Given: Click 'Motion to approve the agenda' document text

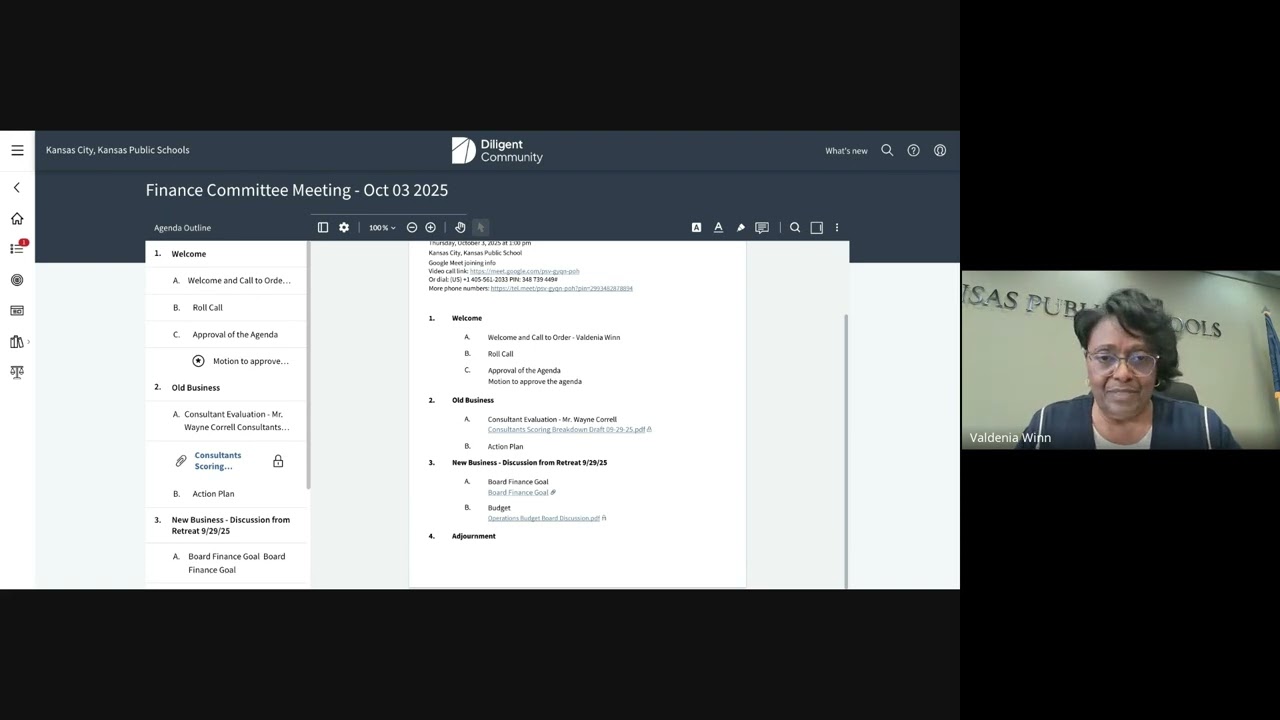Looking at the screenshot, I should (534, 382).
